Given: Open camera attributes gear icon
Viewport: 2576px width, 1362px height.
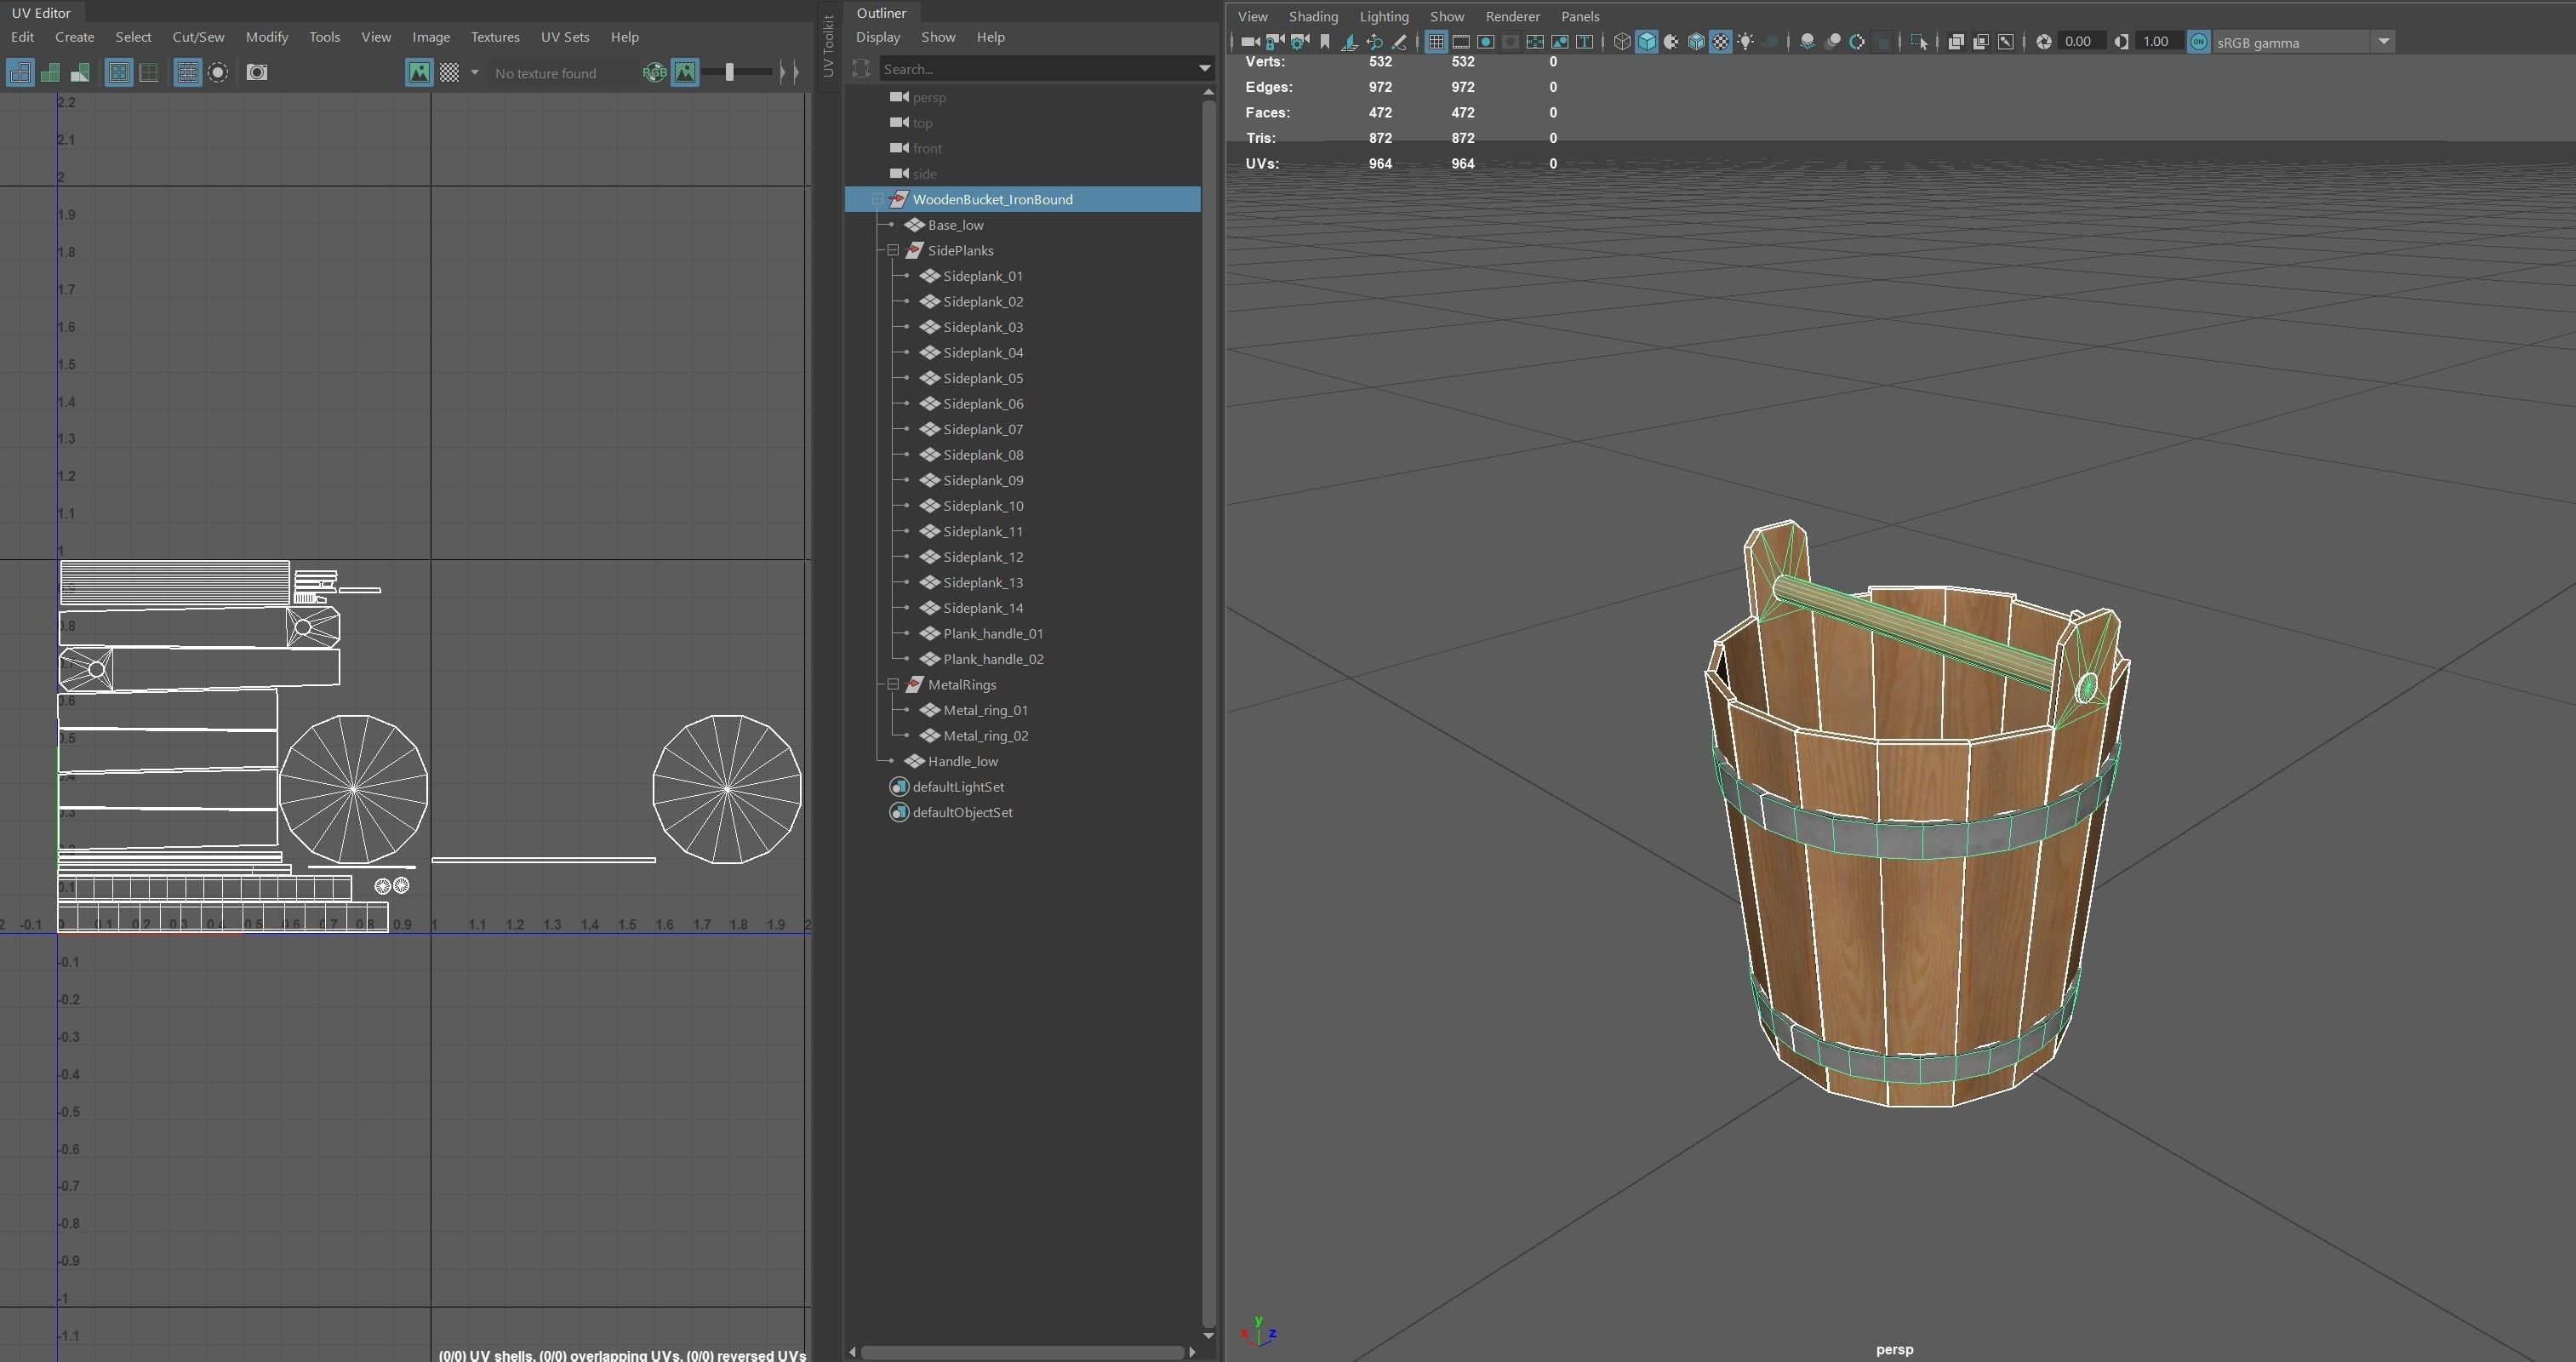Looking at the screenshot, I should click(x=1300, y=42).
